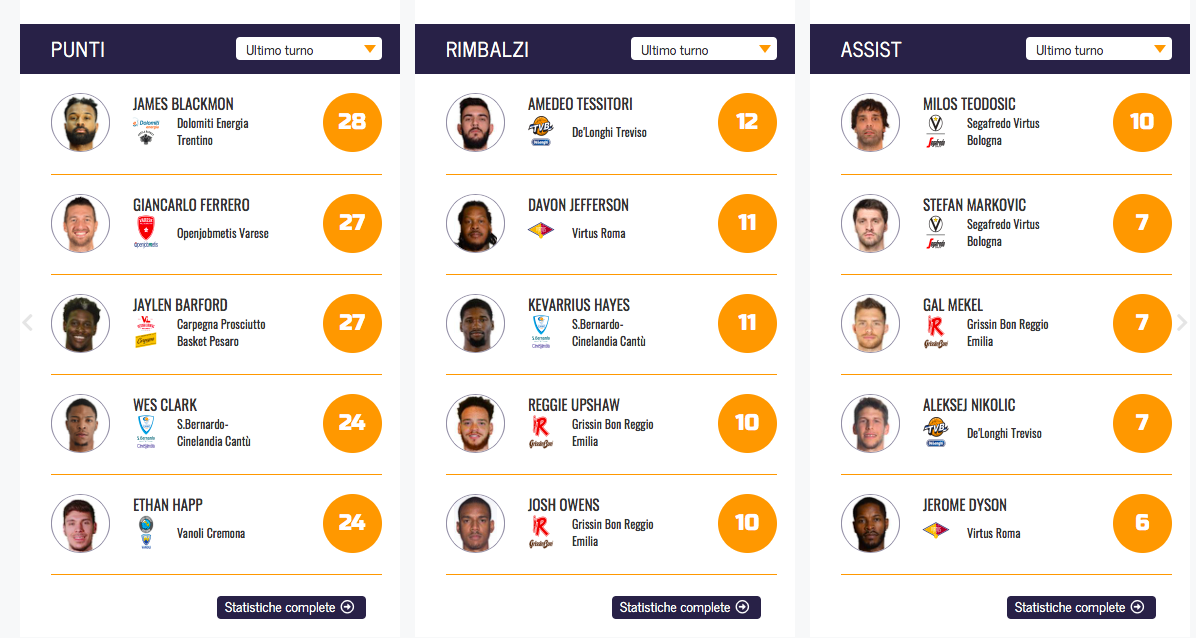Click Vanoli Cremona logo beside Ethan Happ

[146, 533]
